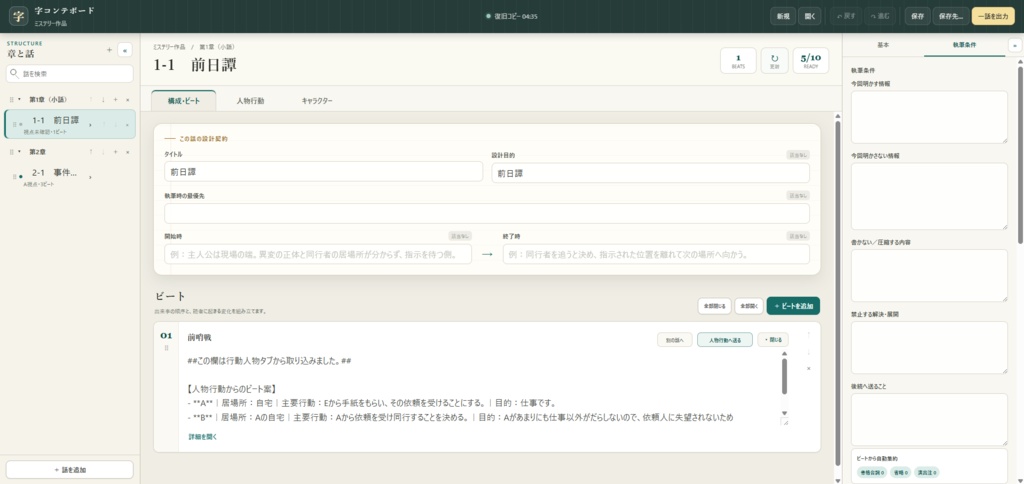Switch to the 人物行動 tab
The height and width of the screenshot is (484, 1024).
(250, 101)
